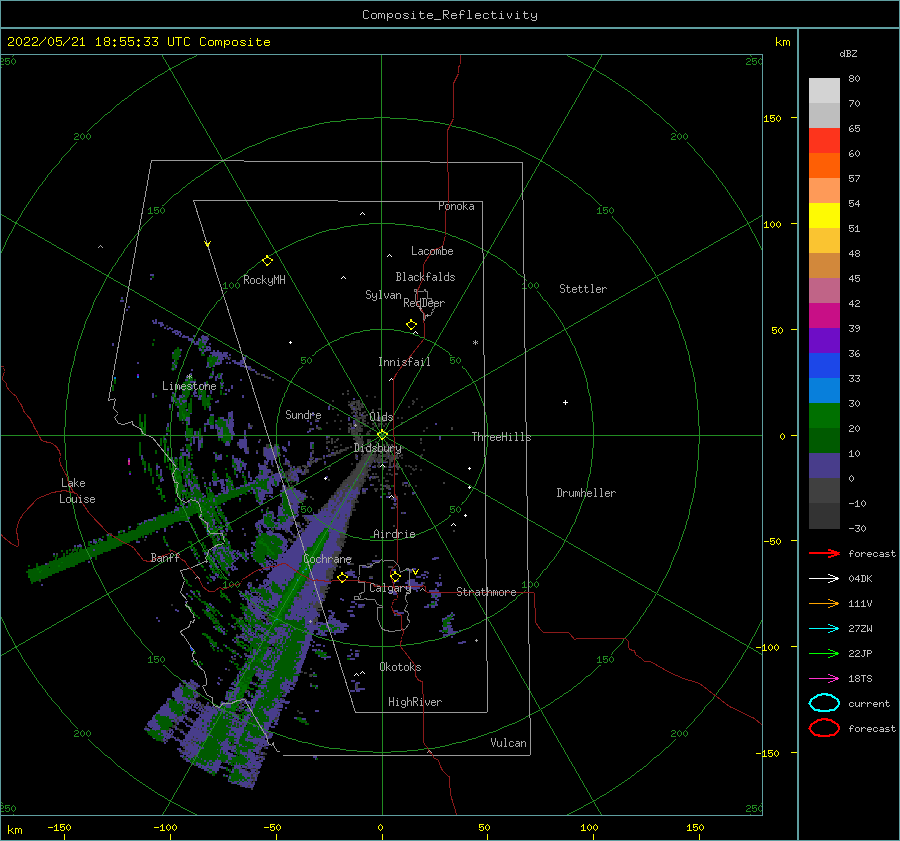Click the Didsbury town label
Image resolution: width=900 pixels, height=841 pixels.
[378, 448]
